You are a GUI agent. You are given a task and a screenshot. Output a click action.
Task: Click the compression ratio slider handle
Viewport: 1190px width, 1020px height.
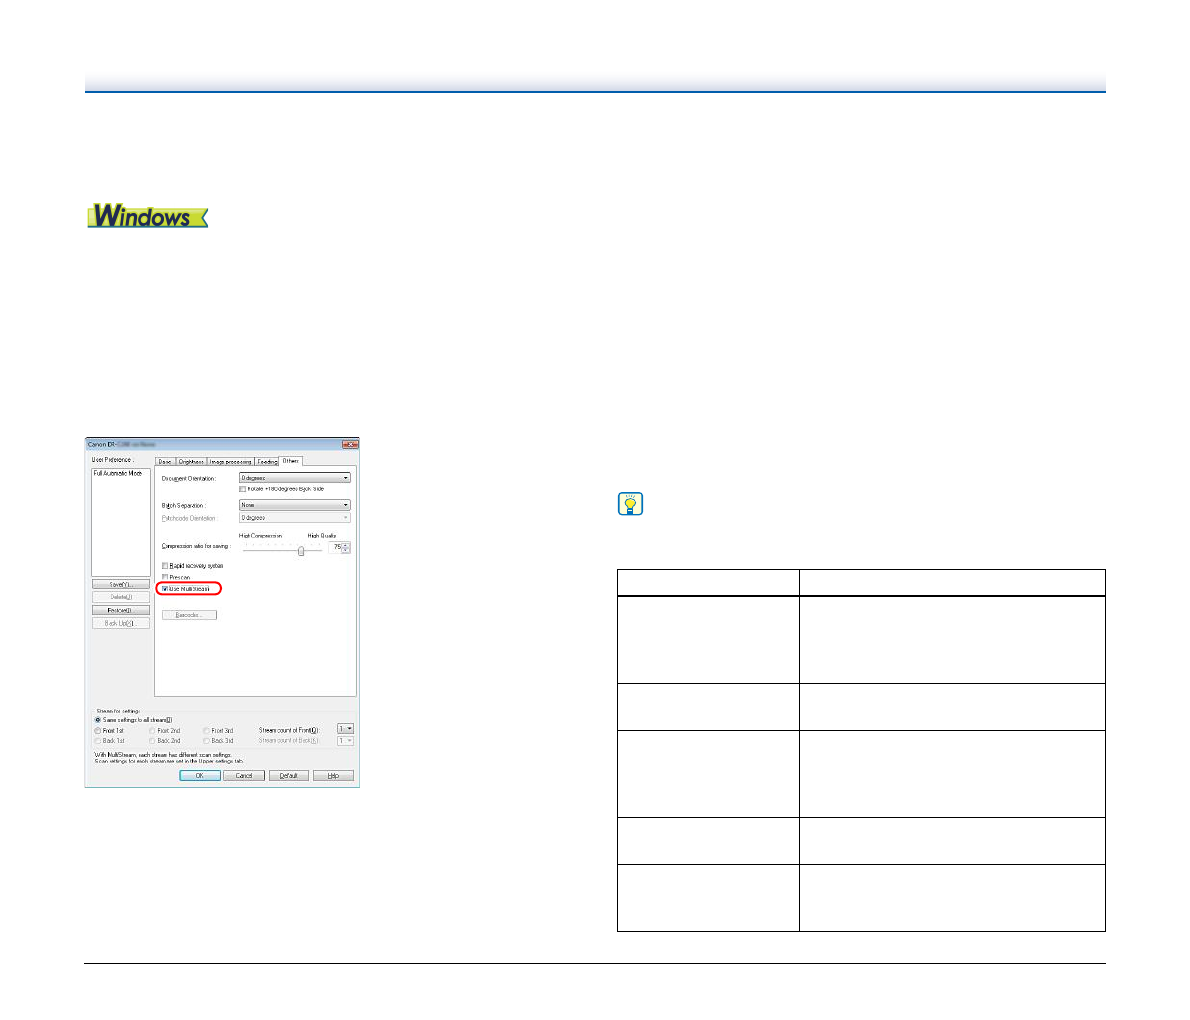tap(301, 550)
